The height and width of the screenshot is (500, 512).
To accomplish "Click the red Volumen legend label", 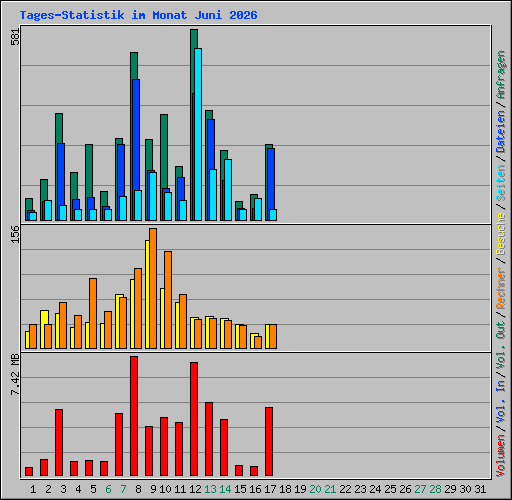I will click(x=501, y=455).
